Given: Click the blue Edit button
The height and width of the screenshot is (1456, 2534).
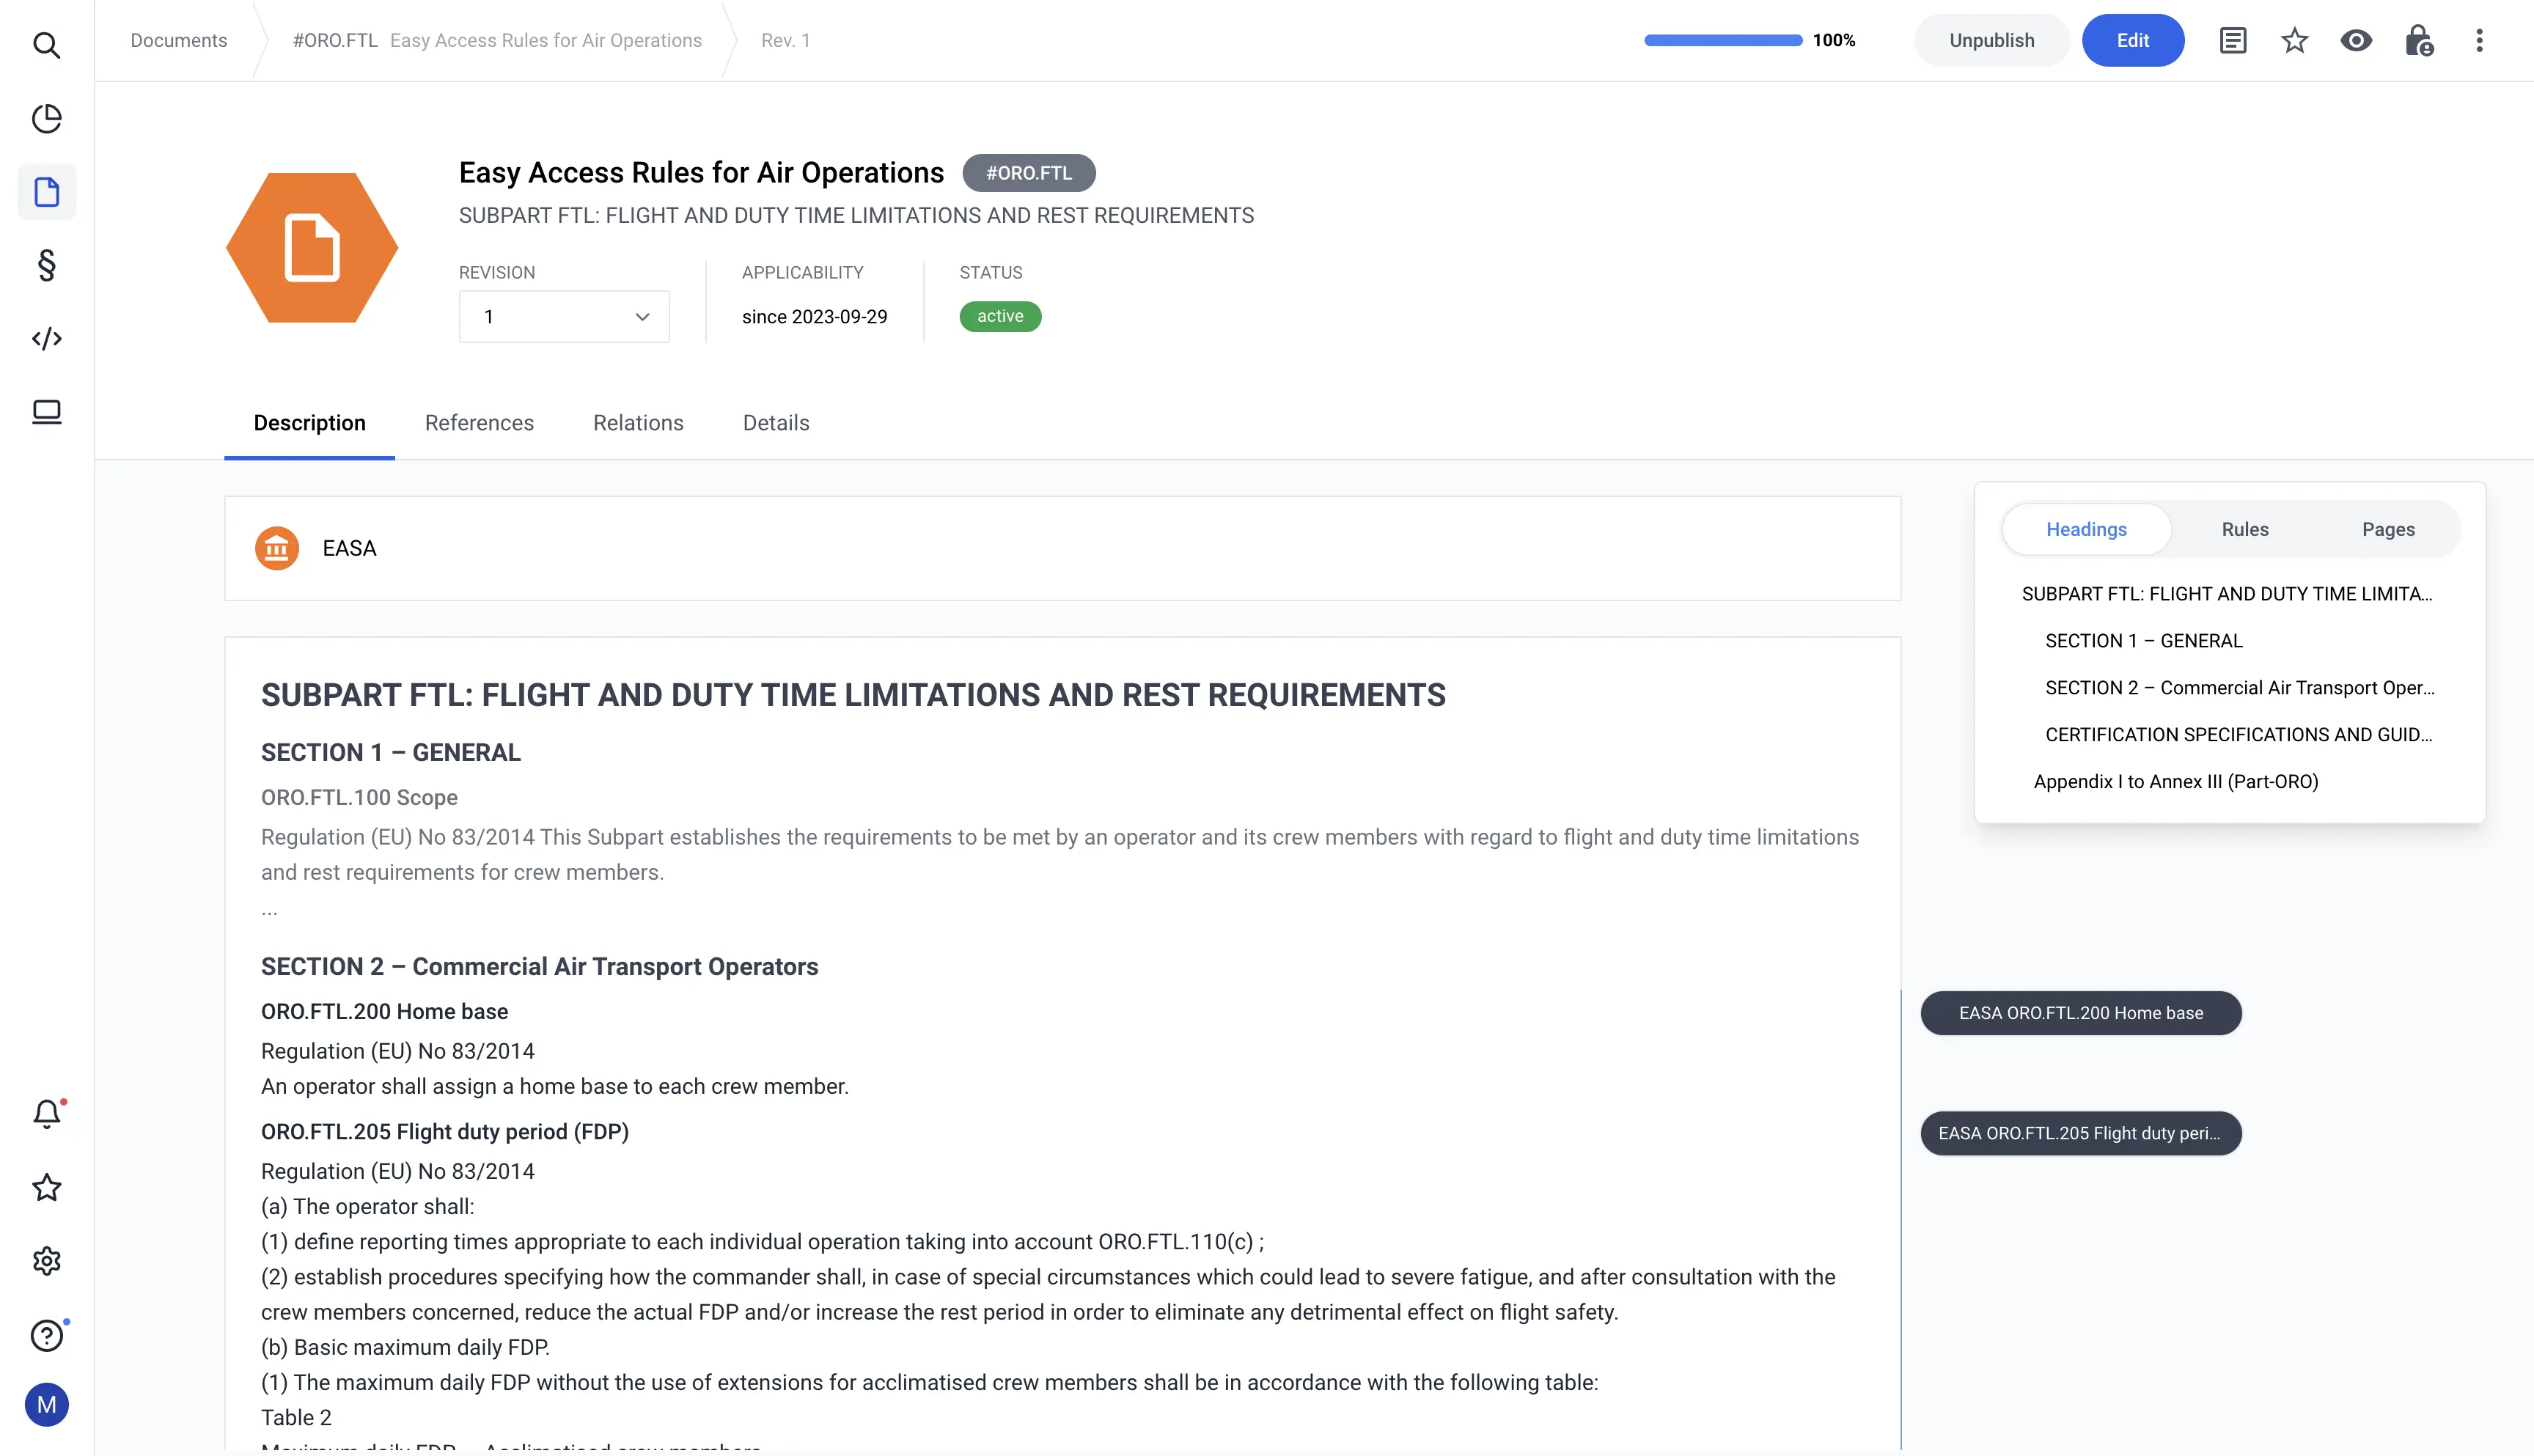Looking at the screenshot, I should [2132, 41].
